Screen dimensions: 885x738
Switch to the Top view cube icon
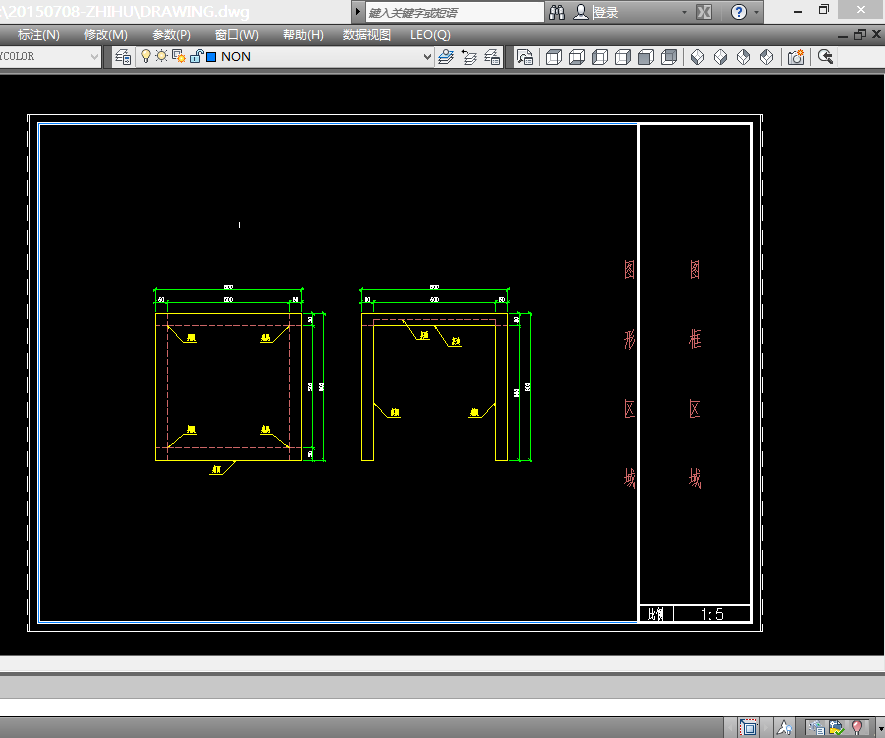point(554,57)
